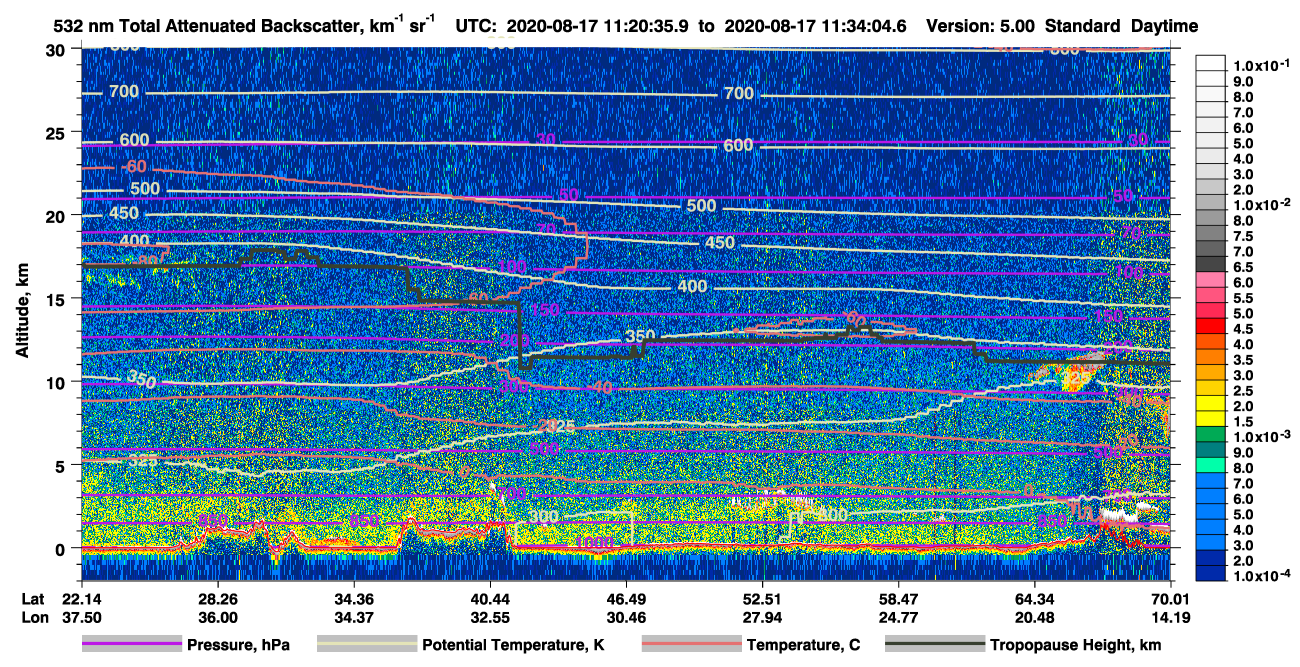Click the longitude value '32.55'
This screenshot has height=667, width=1300.
pyautogui.click(x=489, y=618)
